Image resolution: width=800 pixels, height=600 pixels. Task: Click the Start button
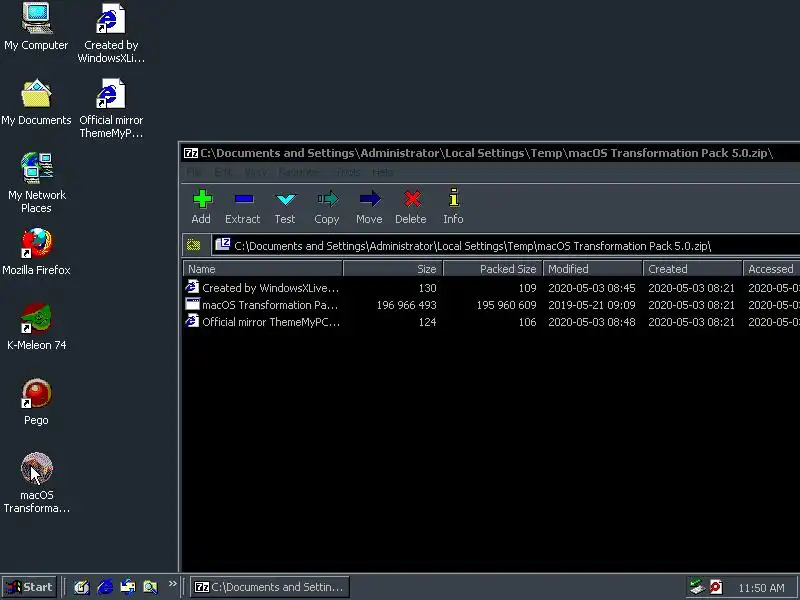click(30, 587)
